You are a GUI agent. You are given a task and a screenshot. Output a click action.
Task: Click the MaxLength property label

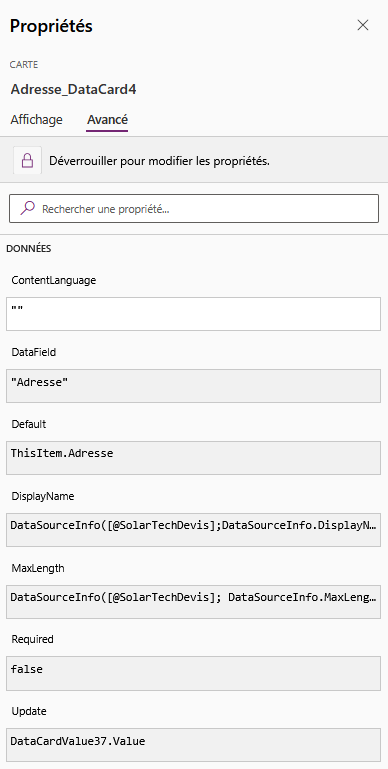point(38,568)
